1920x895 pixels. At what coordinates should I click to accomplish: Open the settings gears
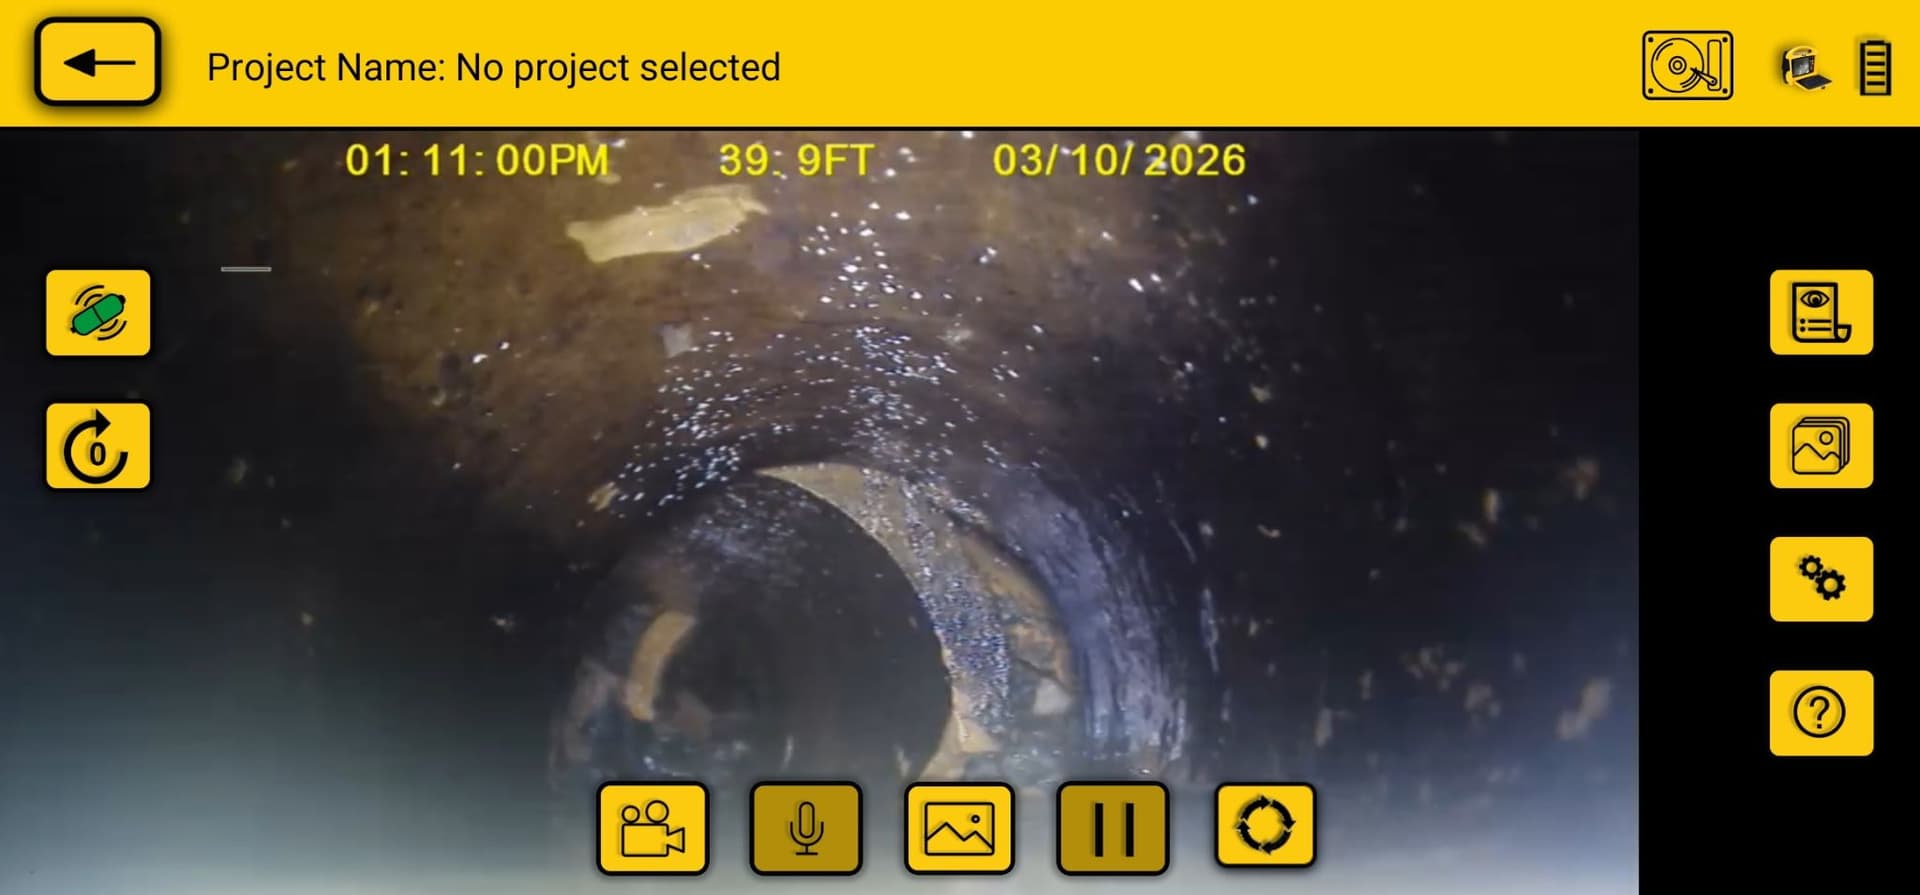pyautogui.click(x=1821, y=579)
